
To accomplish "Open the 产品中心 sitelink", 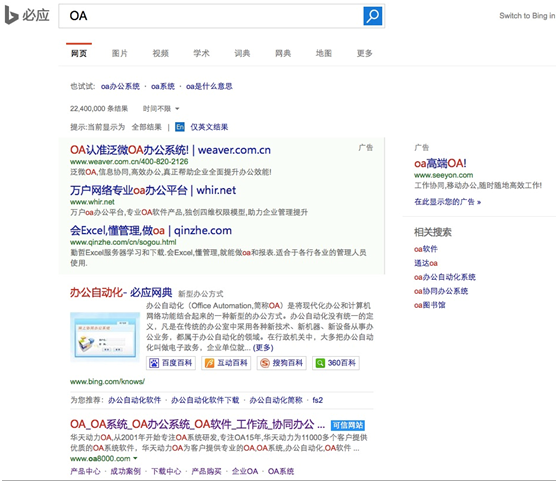I will [x=85, y=472].
